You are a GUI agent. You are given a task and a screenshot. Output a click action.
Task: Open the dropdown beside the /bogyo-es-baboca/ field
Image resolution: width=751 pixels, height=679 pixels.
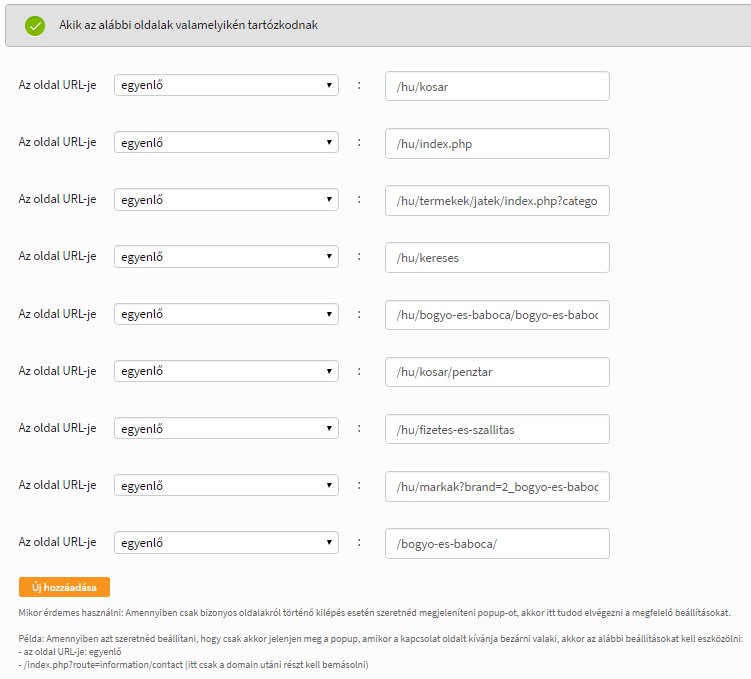[226, 543]
